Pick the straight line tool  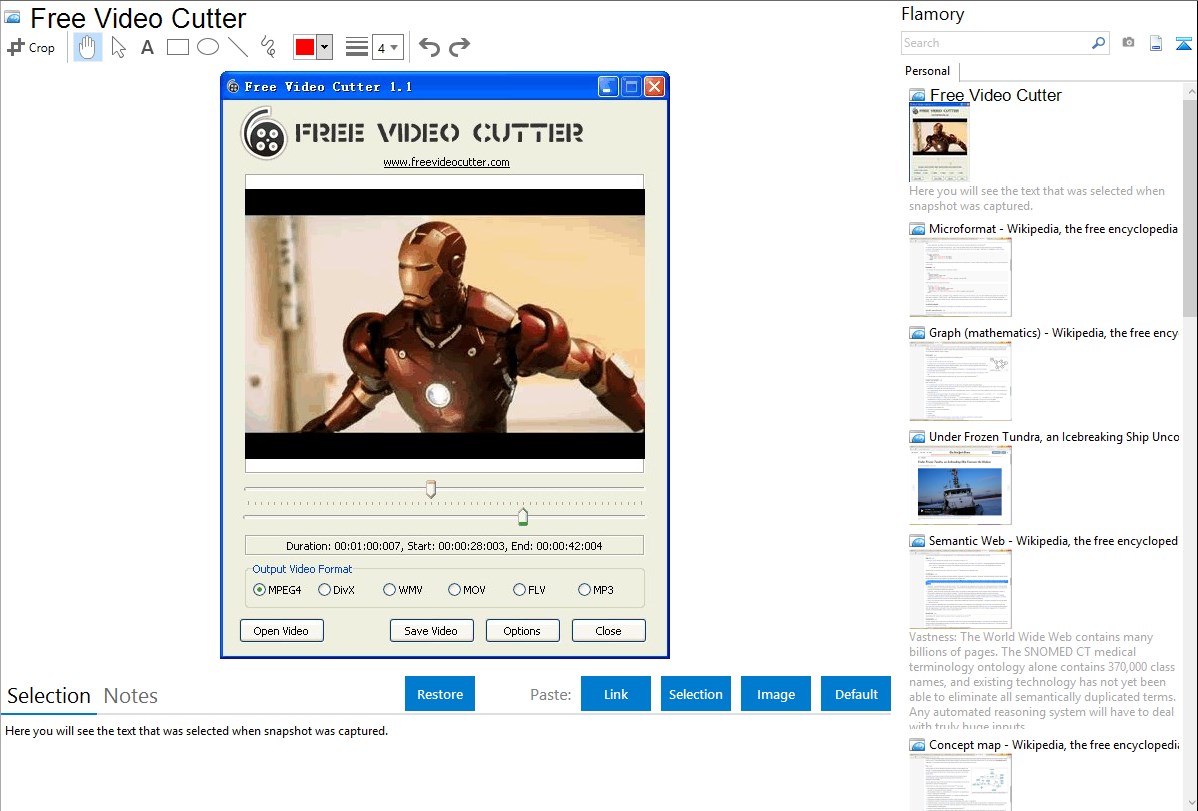point(238,47)
